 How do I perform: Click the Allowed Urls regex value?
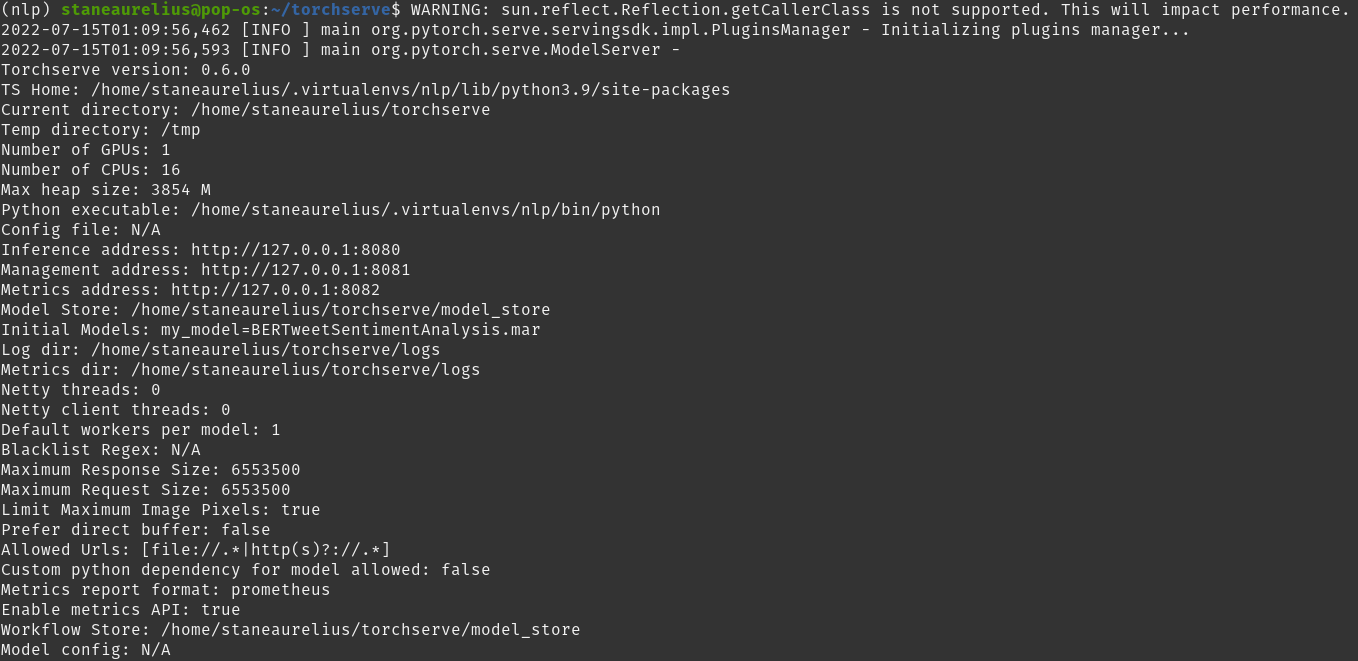265,550
